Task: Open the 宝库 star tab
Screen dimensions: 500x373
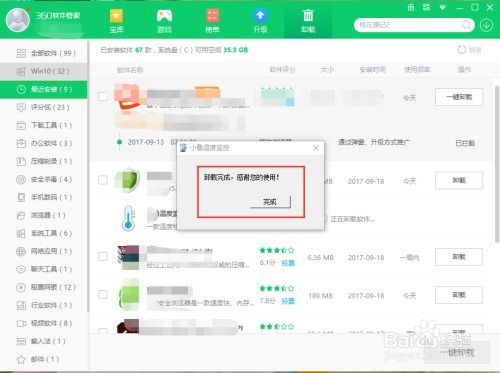Action: pyautogui.click(x=116, y=21)
